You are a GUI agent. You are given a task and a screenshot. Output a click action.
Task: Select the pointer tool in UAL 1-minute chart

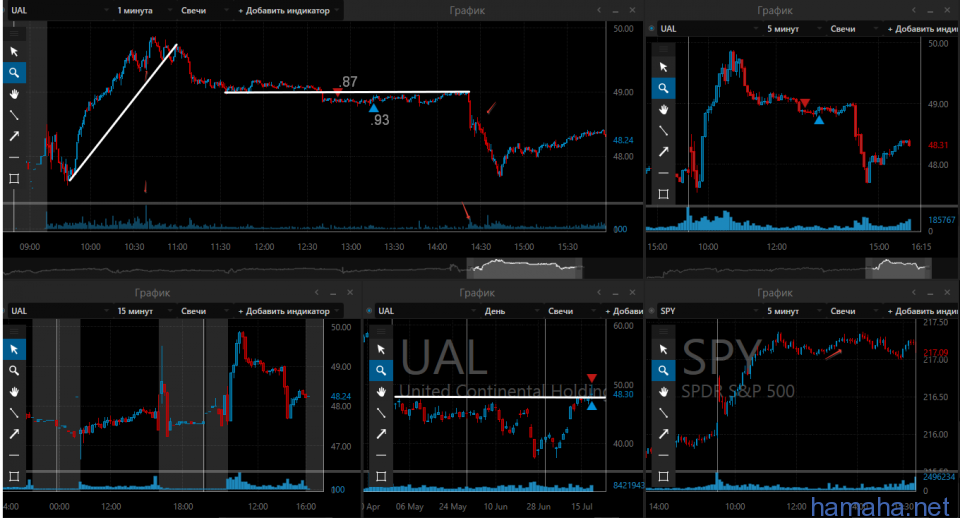[14, 52]
